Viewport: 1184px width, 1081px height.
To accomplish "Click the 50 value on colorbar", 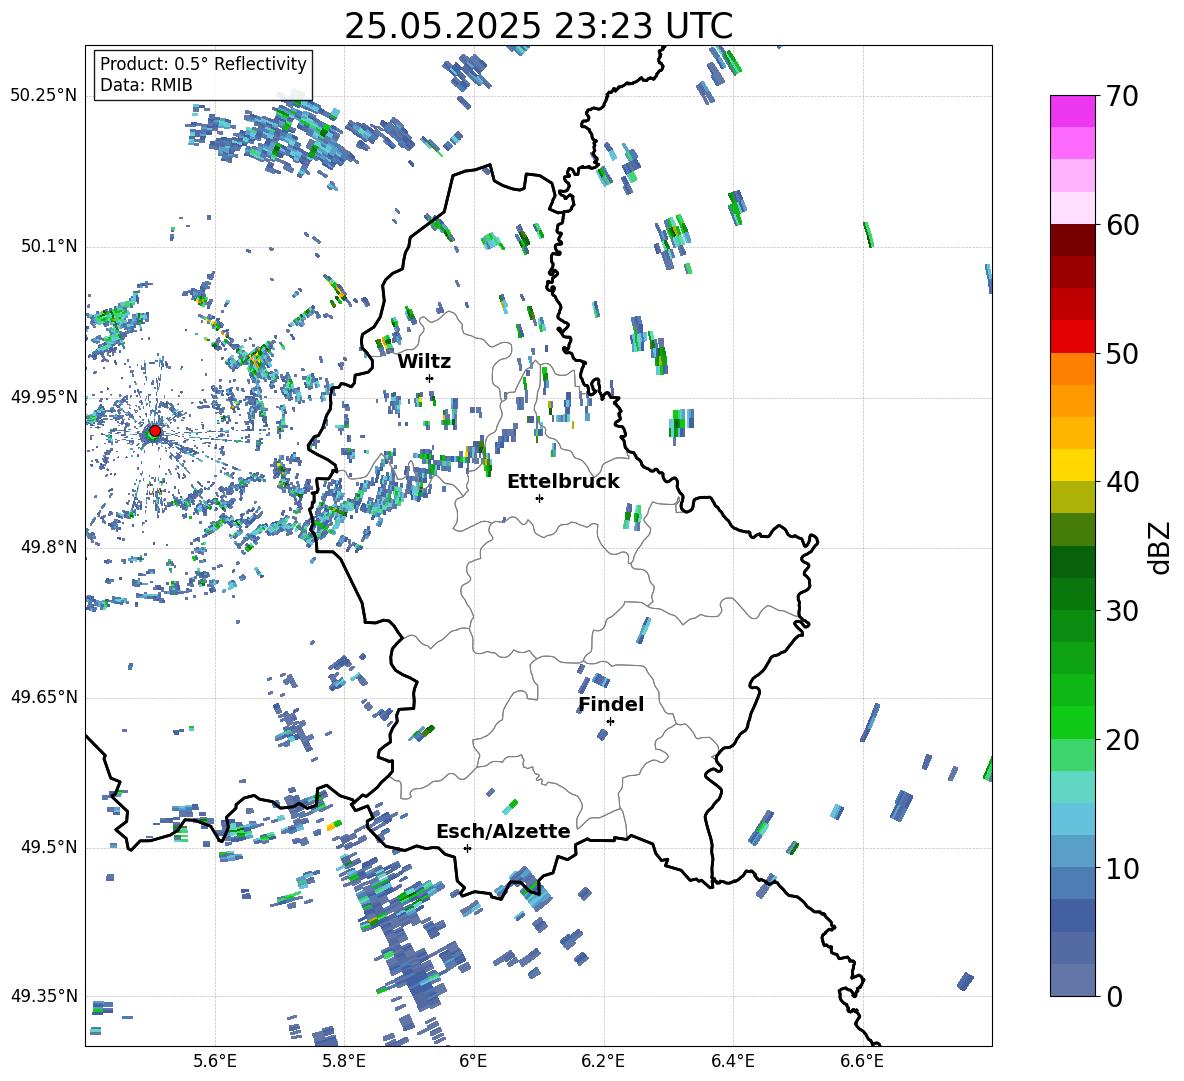I will click(x=1122, y=354).
